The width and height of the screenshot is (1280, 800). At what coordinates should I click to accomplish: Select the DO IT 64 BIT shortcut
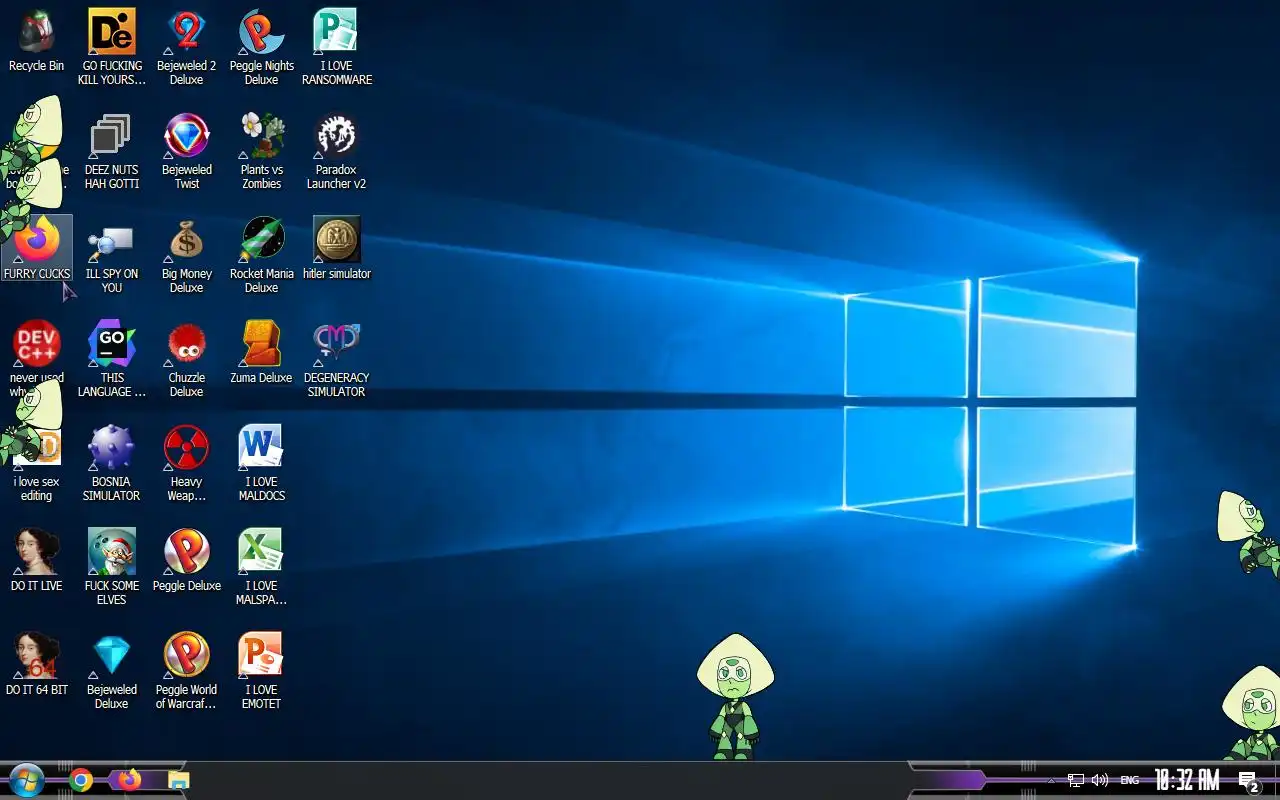[x=37, y=664]
